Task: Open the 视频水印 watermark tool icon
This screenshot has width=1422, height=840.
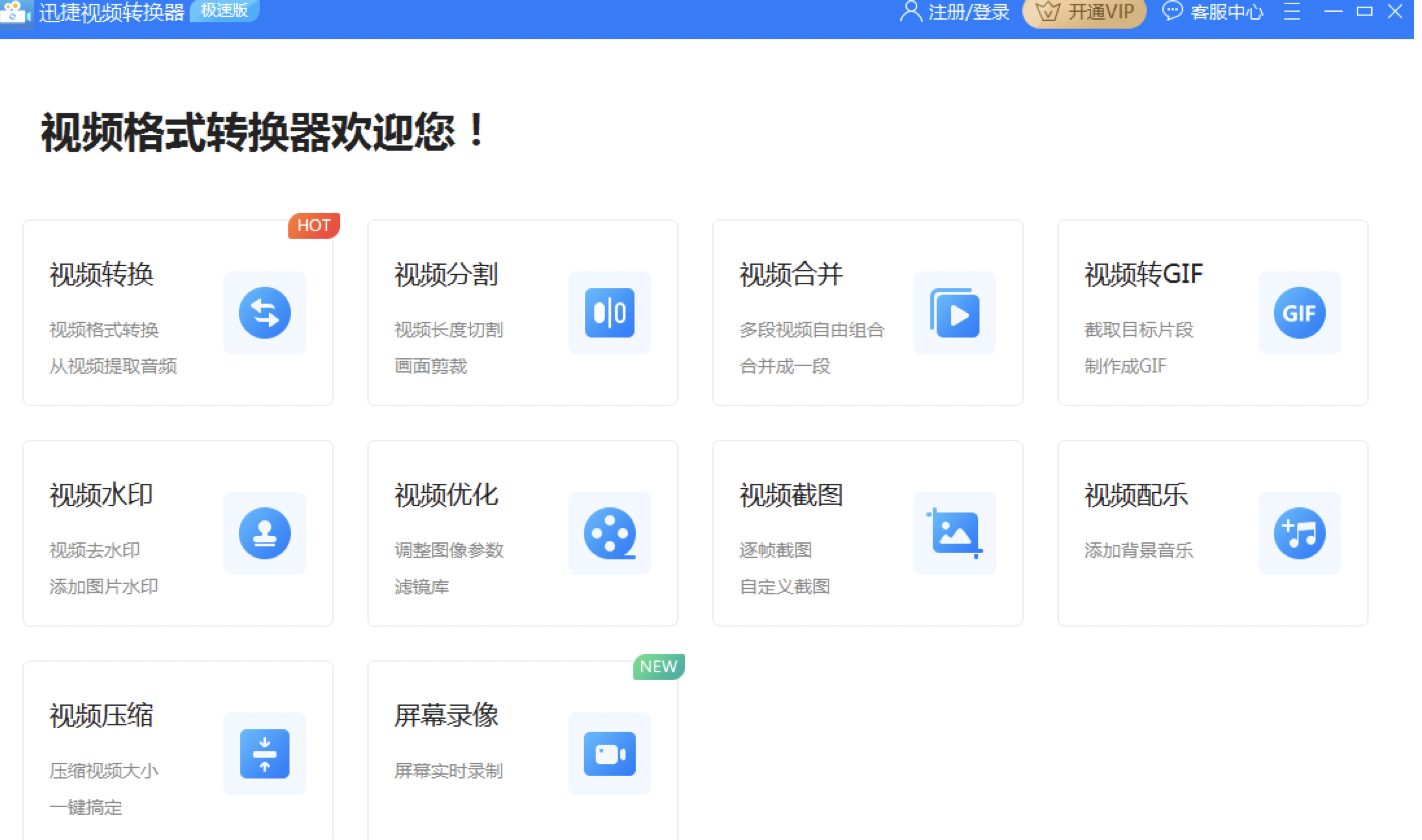Action: (264, 533)
